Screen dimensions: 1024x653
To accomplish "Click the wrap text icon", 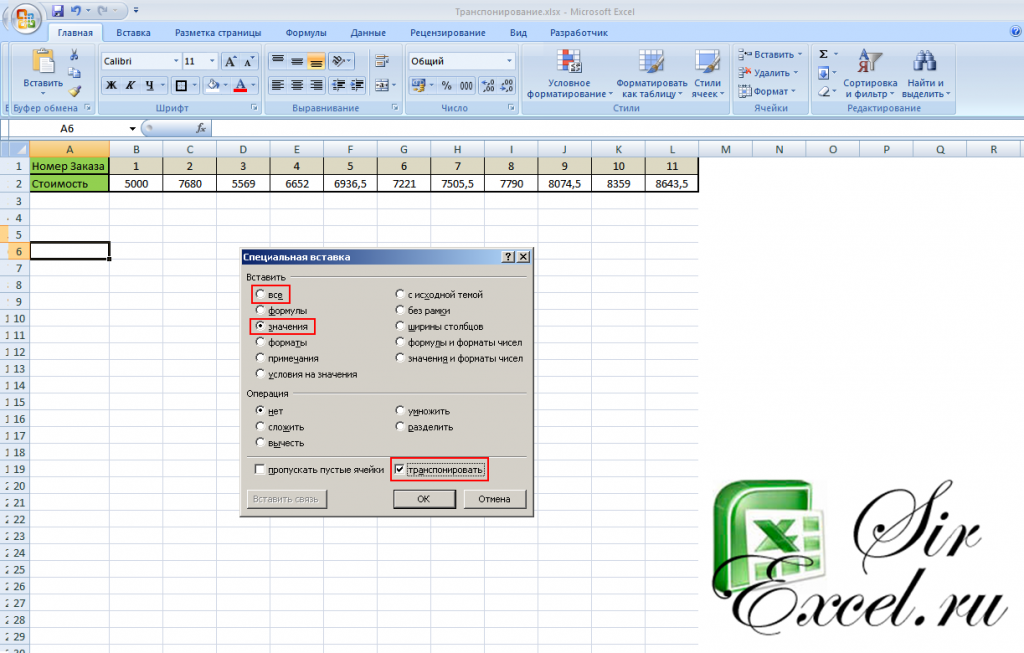I will pyautogui.click(x=383, y=61).
